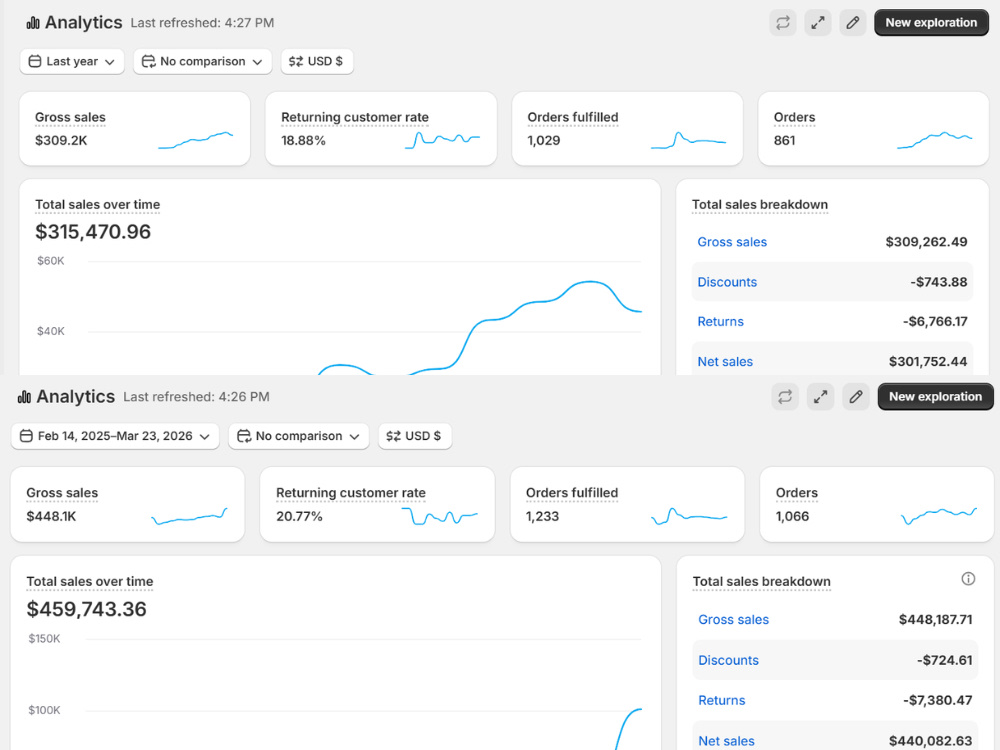Viewport: 1000px width, 750px height.
Task: Open Gross sales $448.1K card
Action: click(x=128, y=504)
